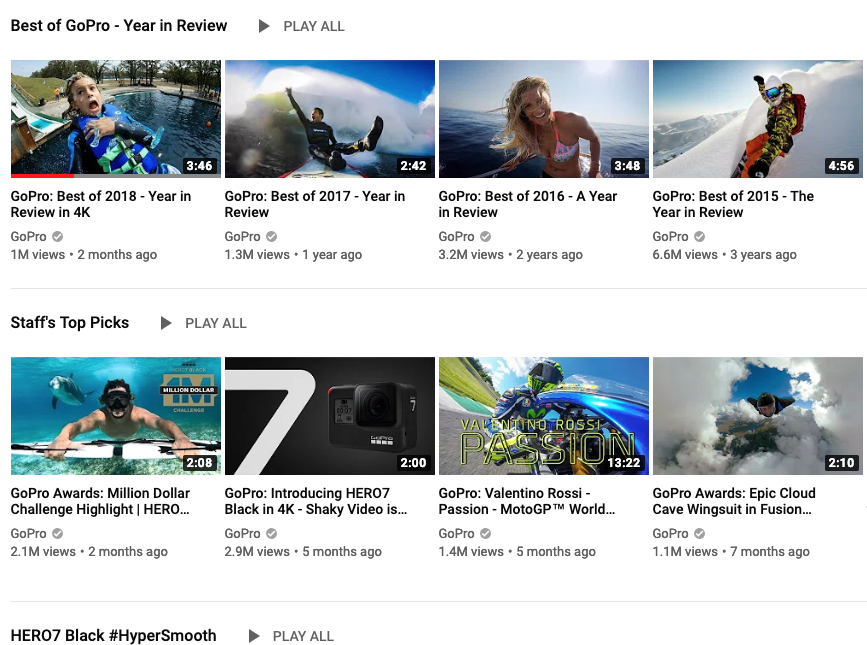Click verified badge under Best of 2018 video

click(58, 237)
